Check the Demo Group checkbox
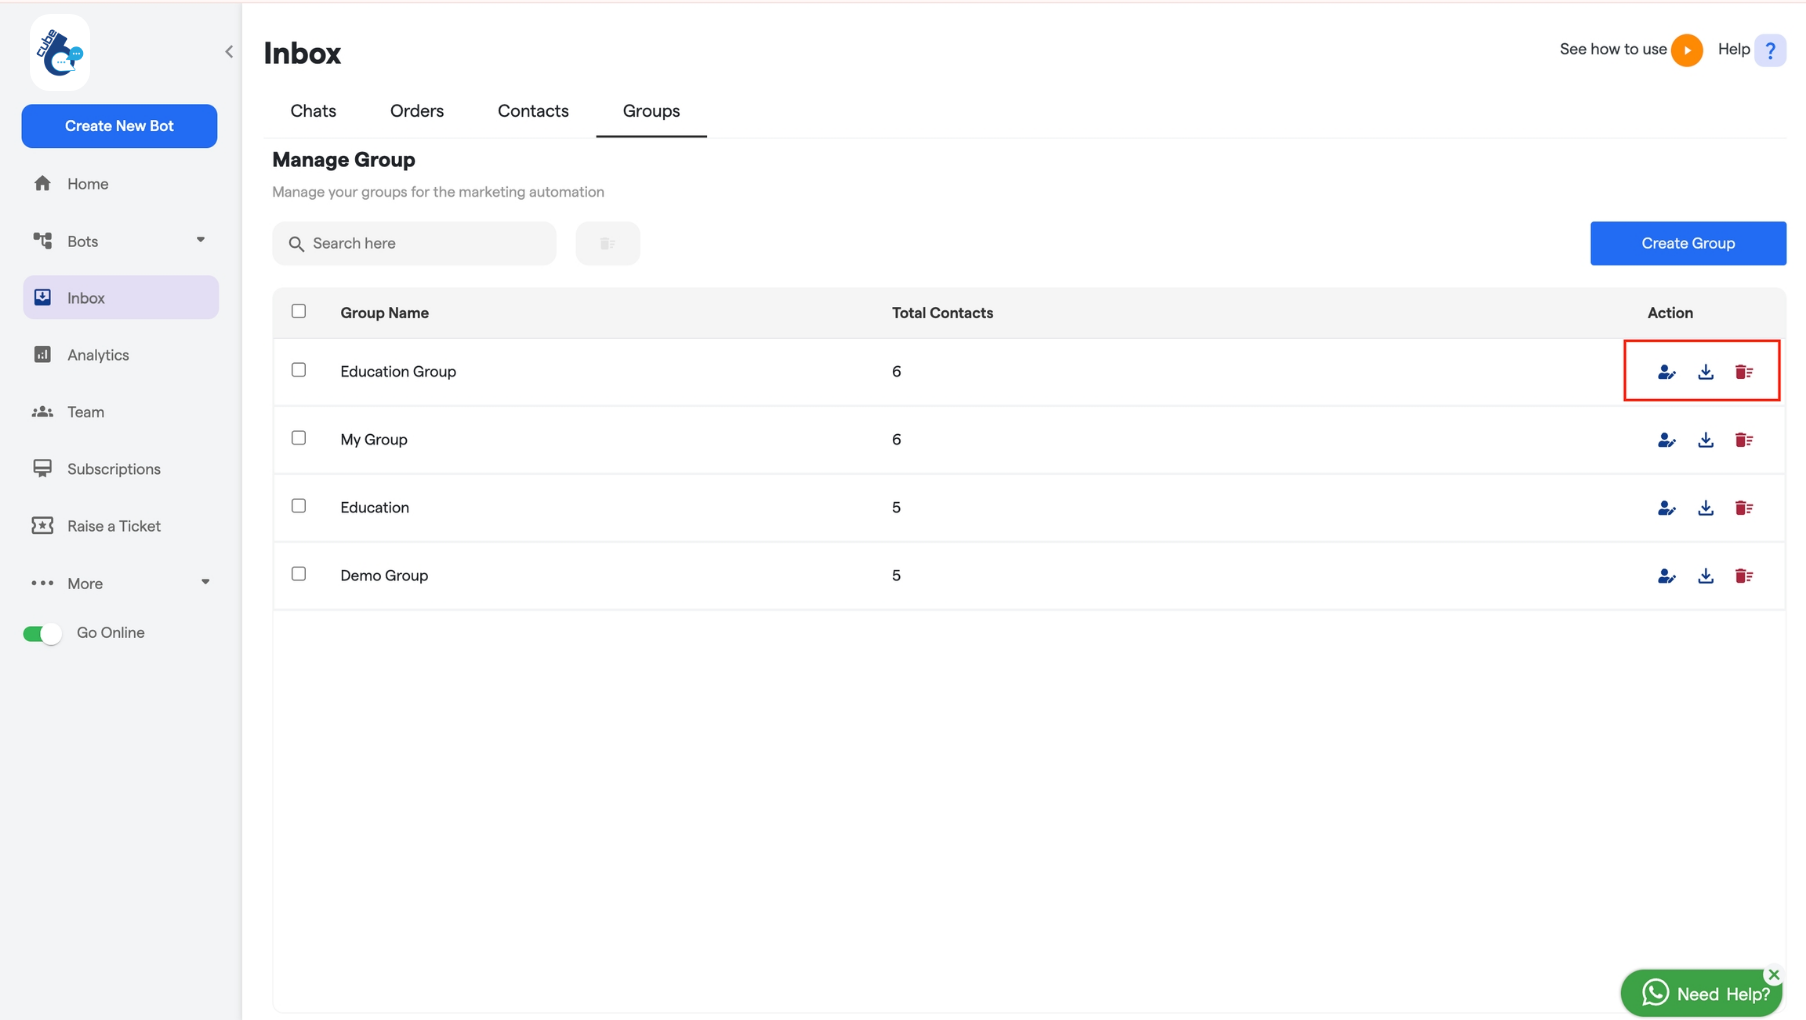 pos(298,574)
